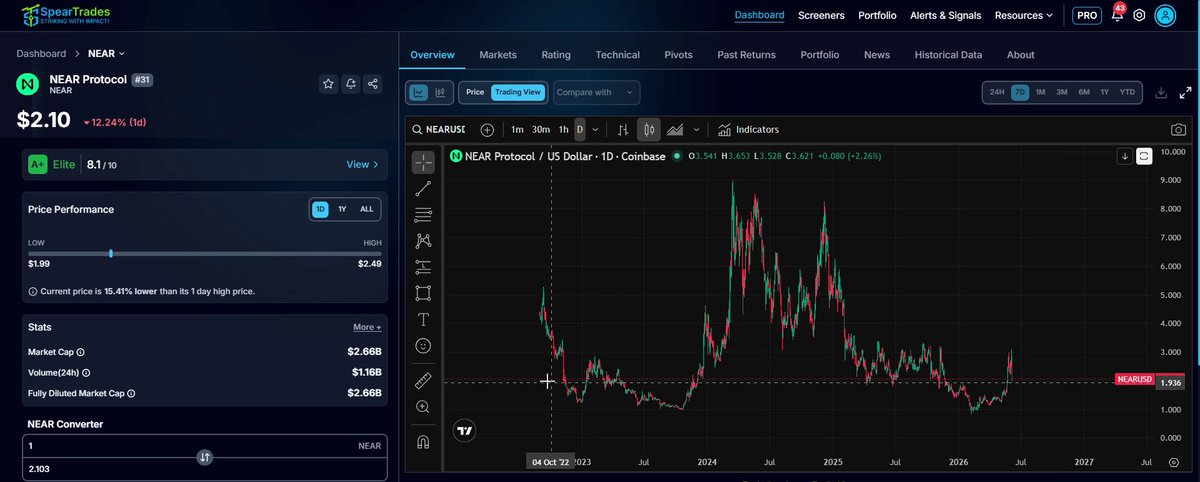Select the rectangle shapes tool
The width and height of the screenshot is (1200, 482).
423,293
